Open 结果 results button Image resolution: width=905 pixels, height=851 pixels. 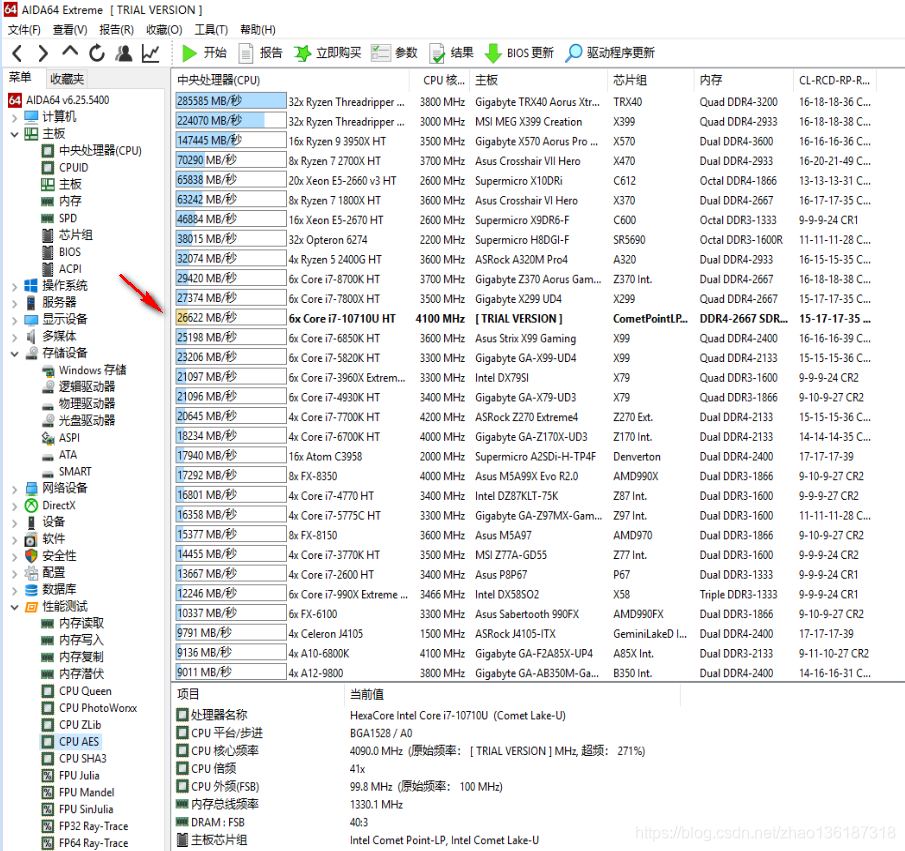[452, 53]
